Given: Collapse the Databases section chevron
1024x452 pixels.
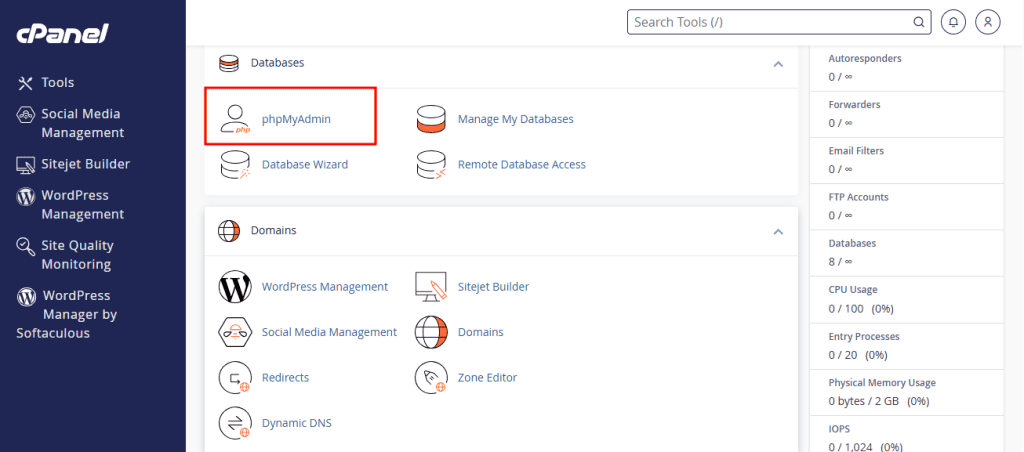Looking at the screenshot, I should point(778,64).
